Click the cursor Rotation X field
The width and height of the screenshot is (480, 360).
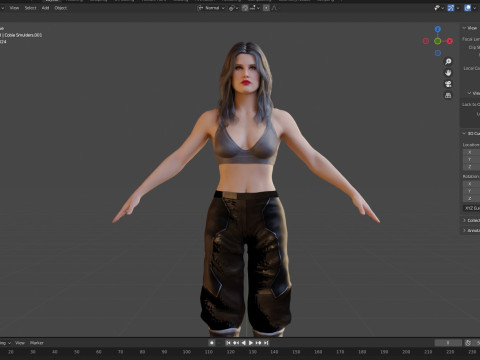coord(471,184)
